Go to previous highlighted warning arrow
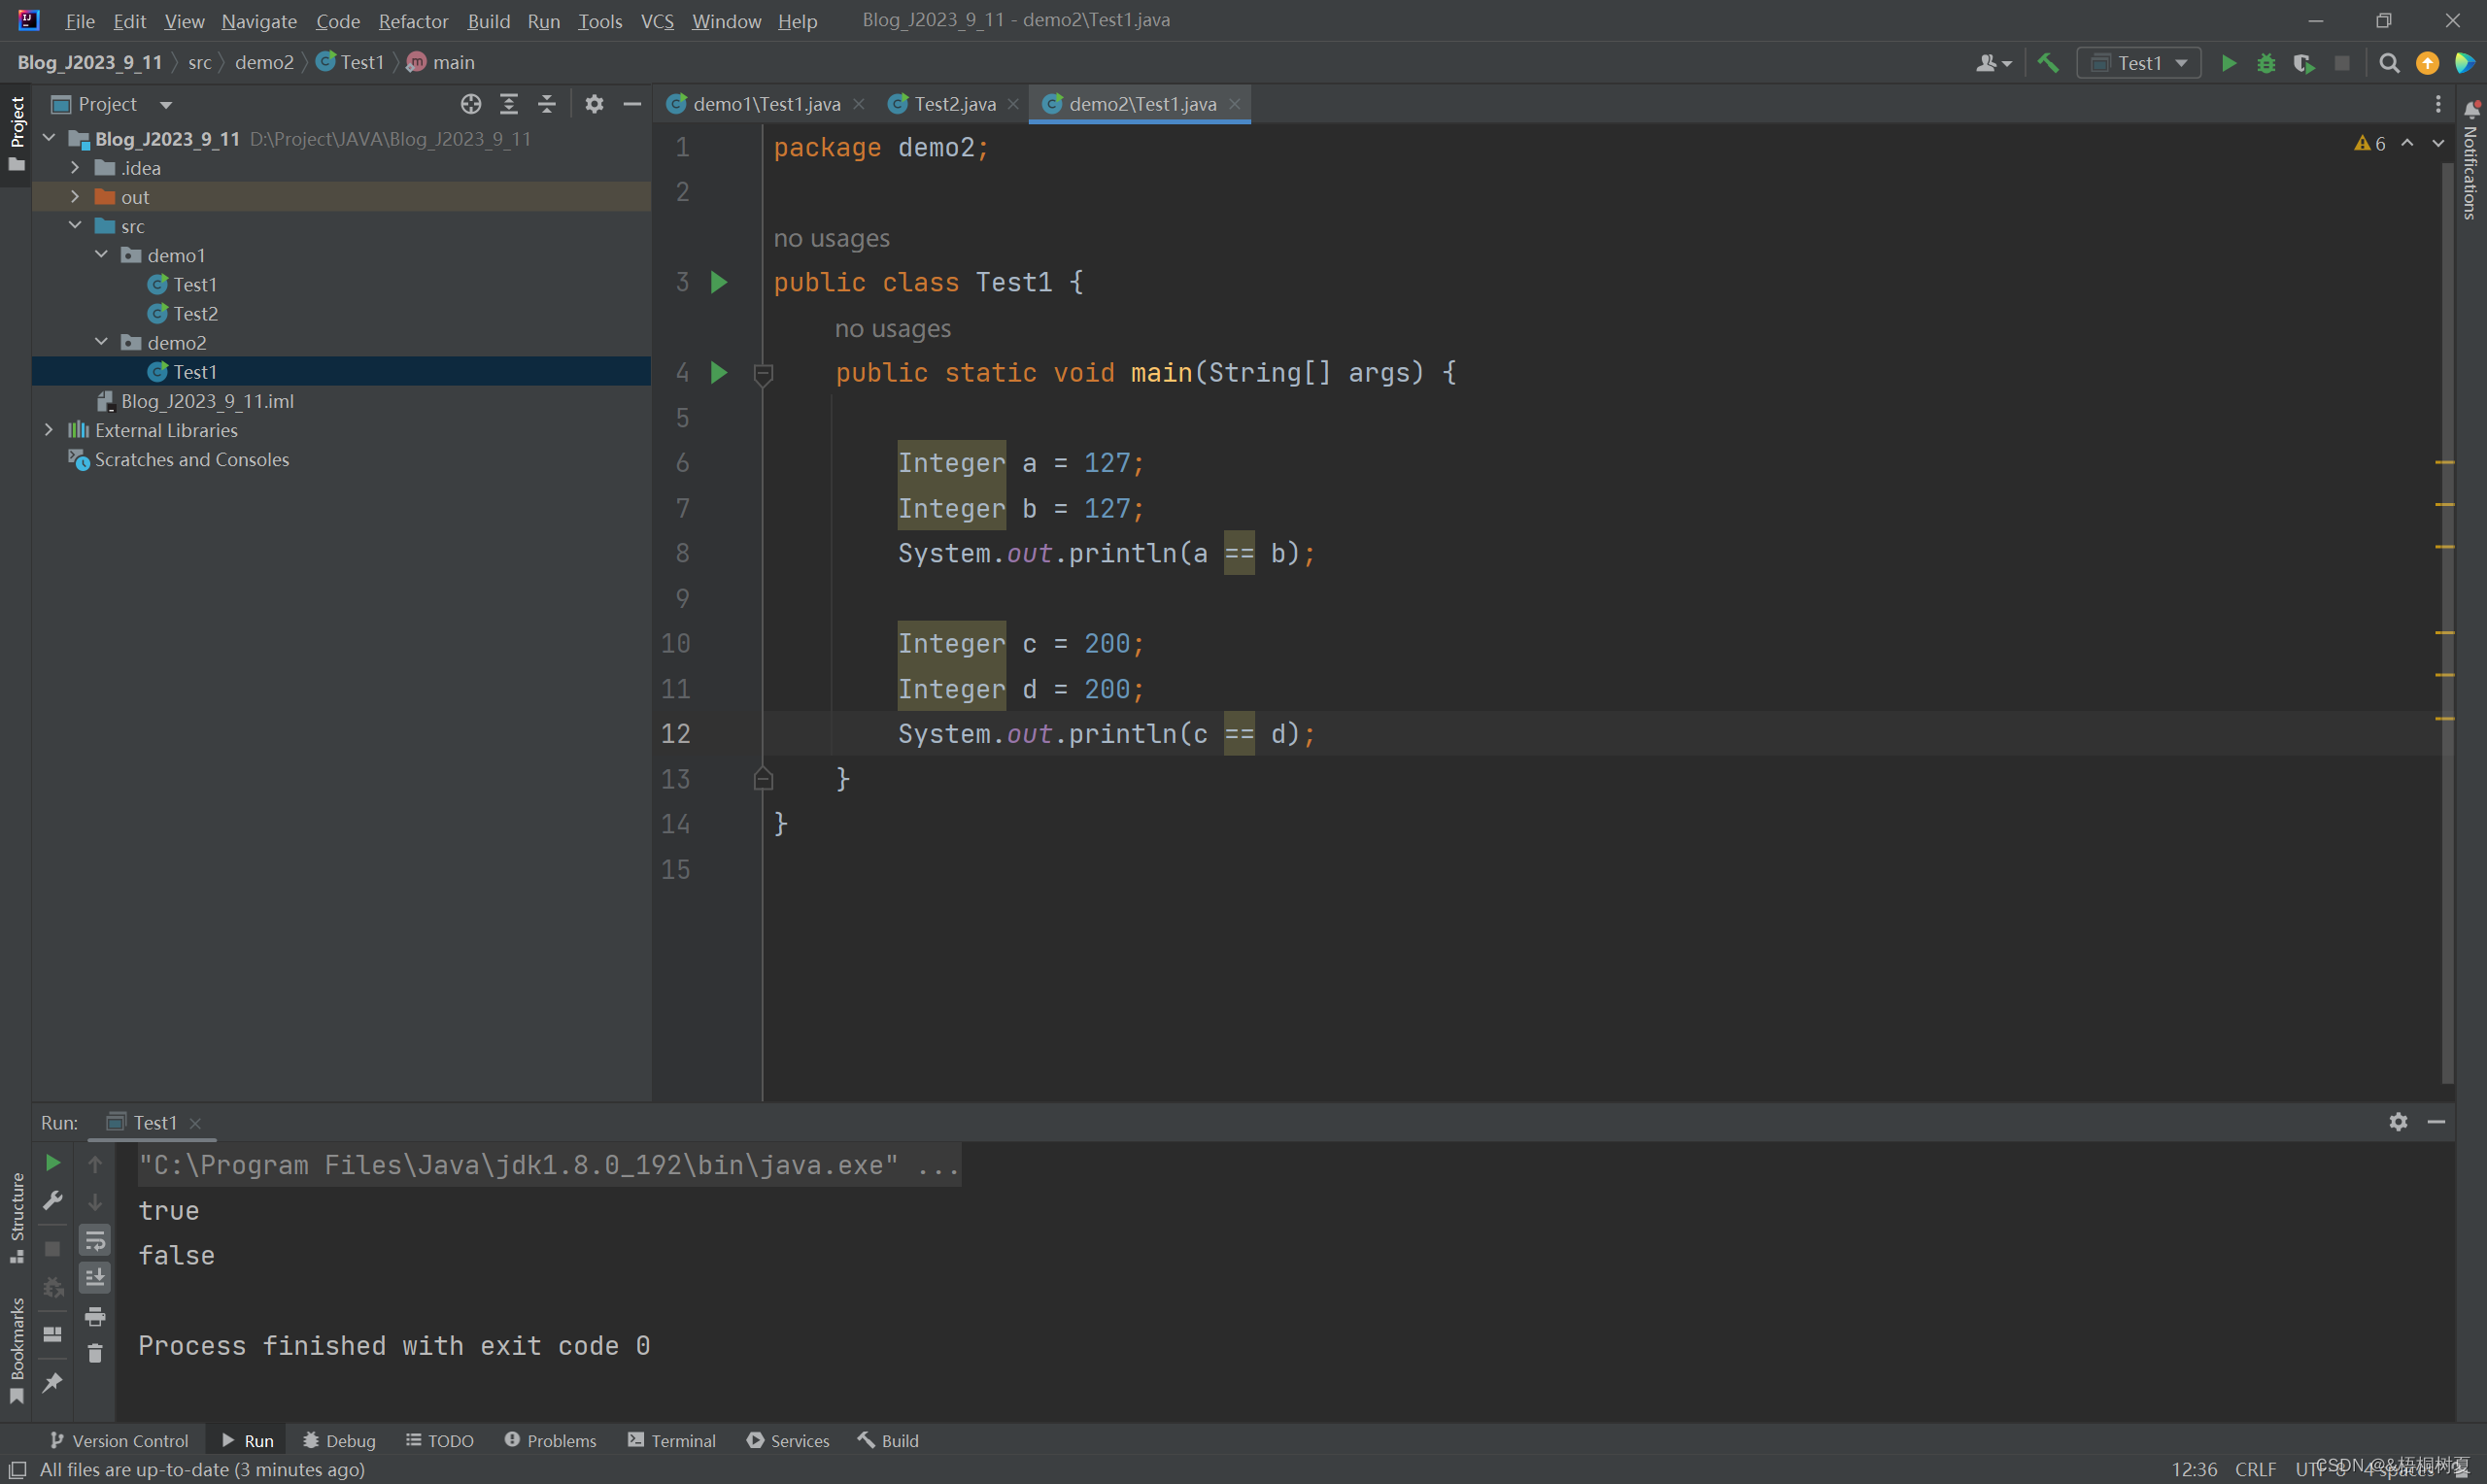The height and width of the screenshot is (1484, 2487). click(2407, 143)
